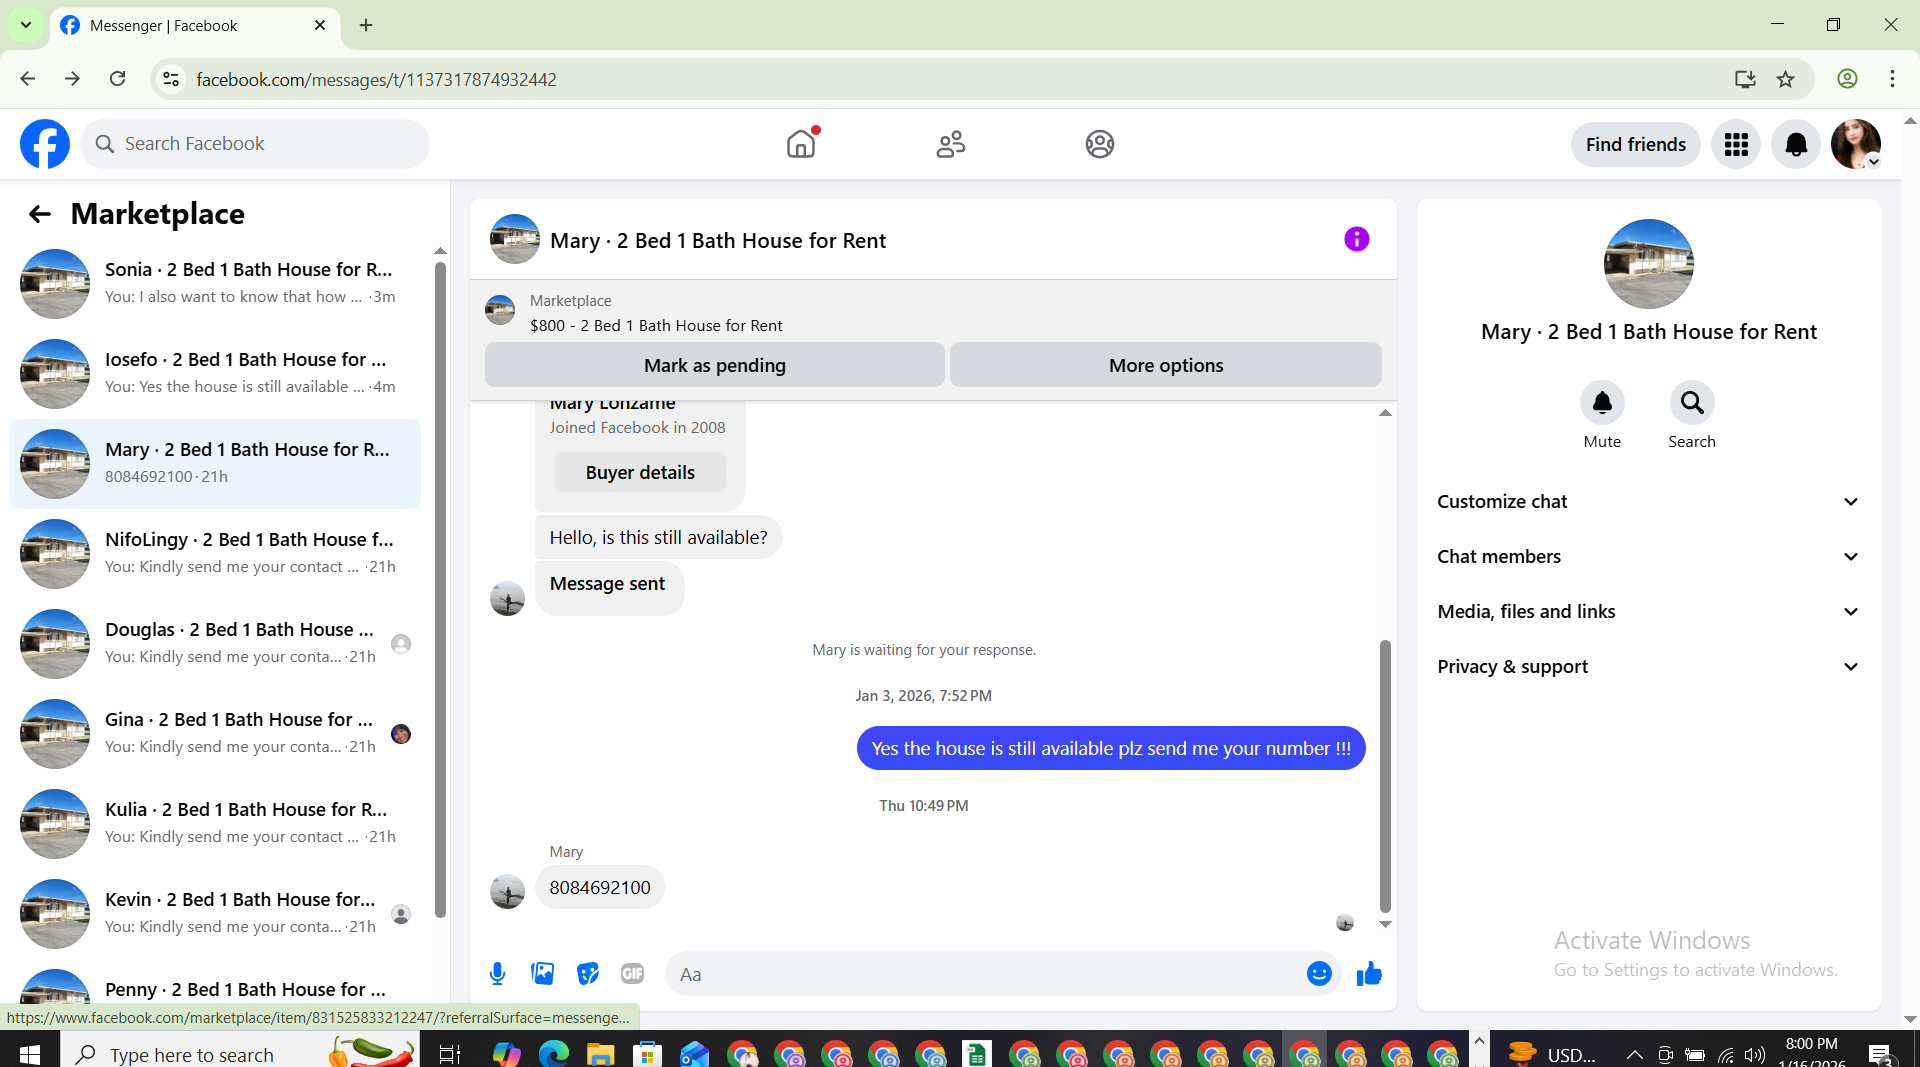The width and height of the screenshot is (1920, 1067).
Task: Click the Find friends button
Action: click(1635, 144)
